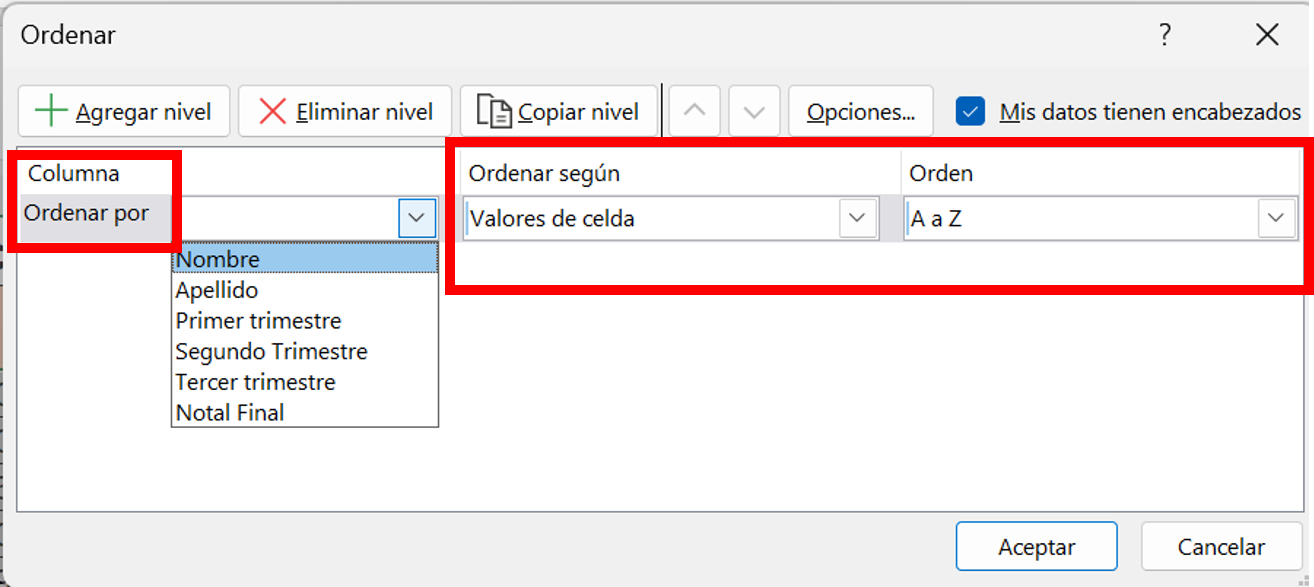Viewport: 1314px width, 587px height.
Task: Expand the A a Z order dropdown
Action: 1276,218
